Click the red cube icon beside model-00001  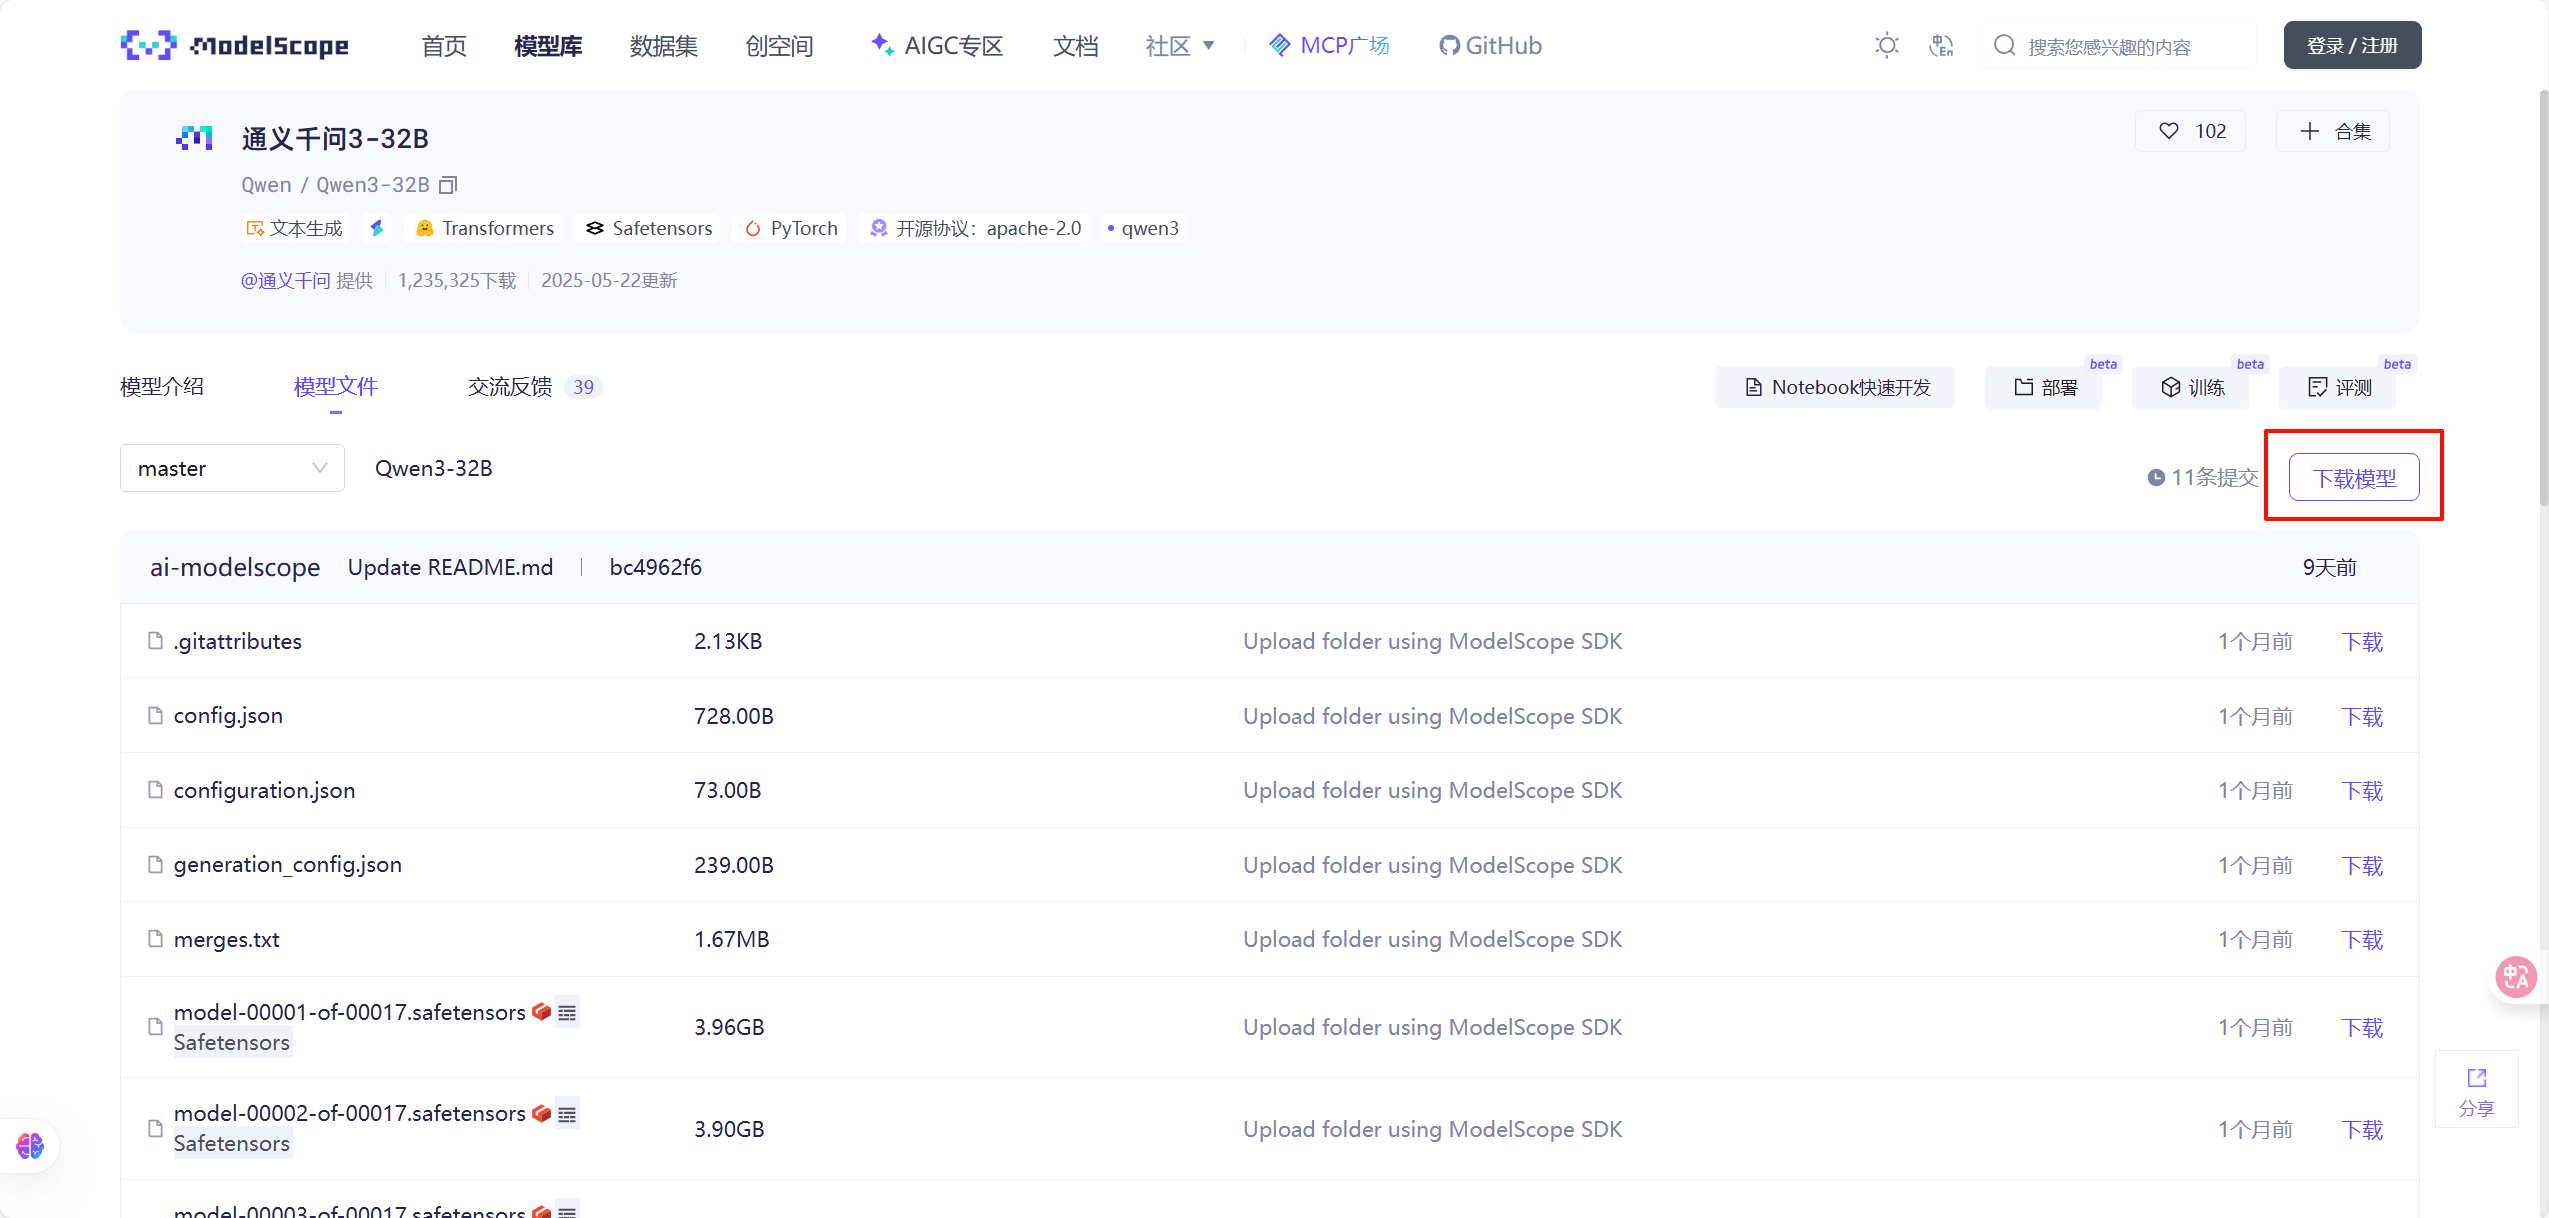pyautogui.click(x=541, y=1012)
